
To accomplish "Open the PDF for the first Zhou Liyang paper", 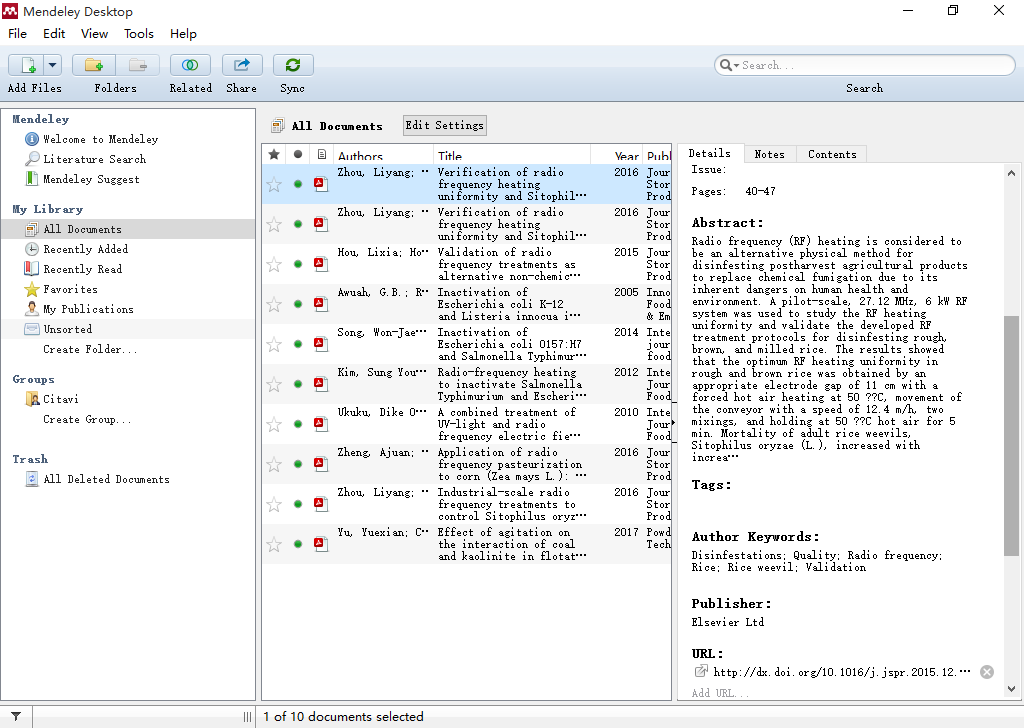I will coord(320,183).
